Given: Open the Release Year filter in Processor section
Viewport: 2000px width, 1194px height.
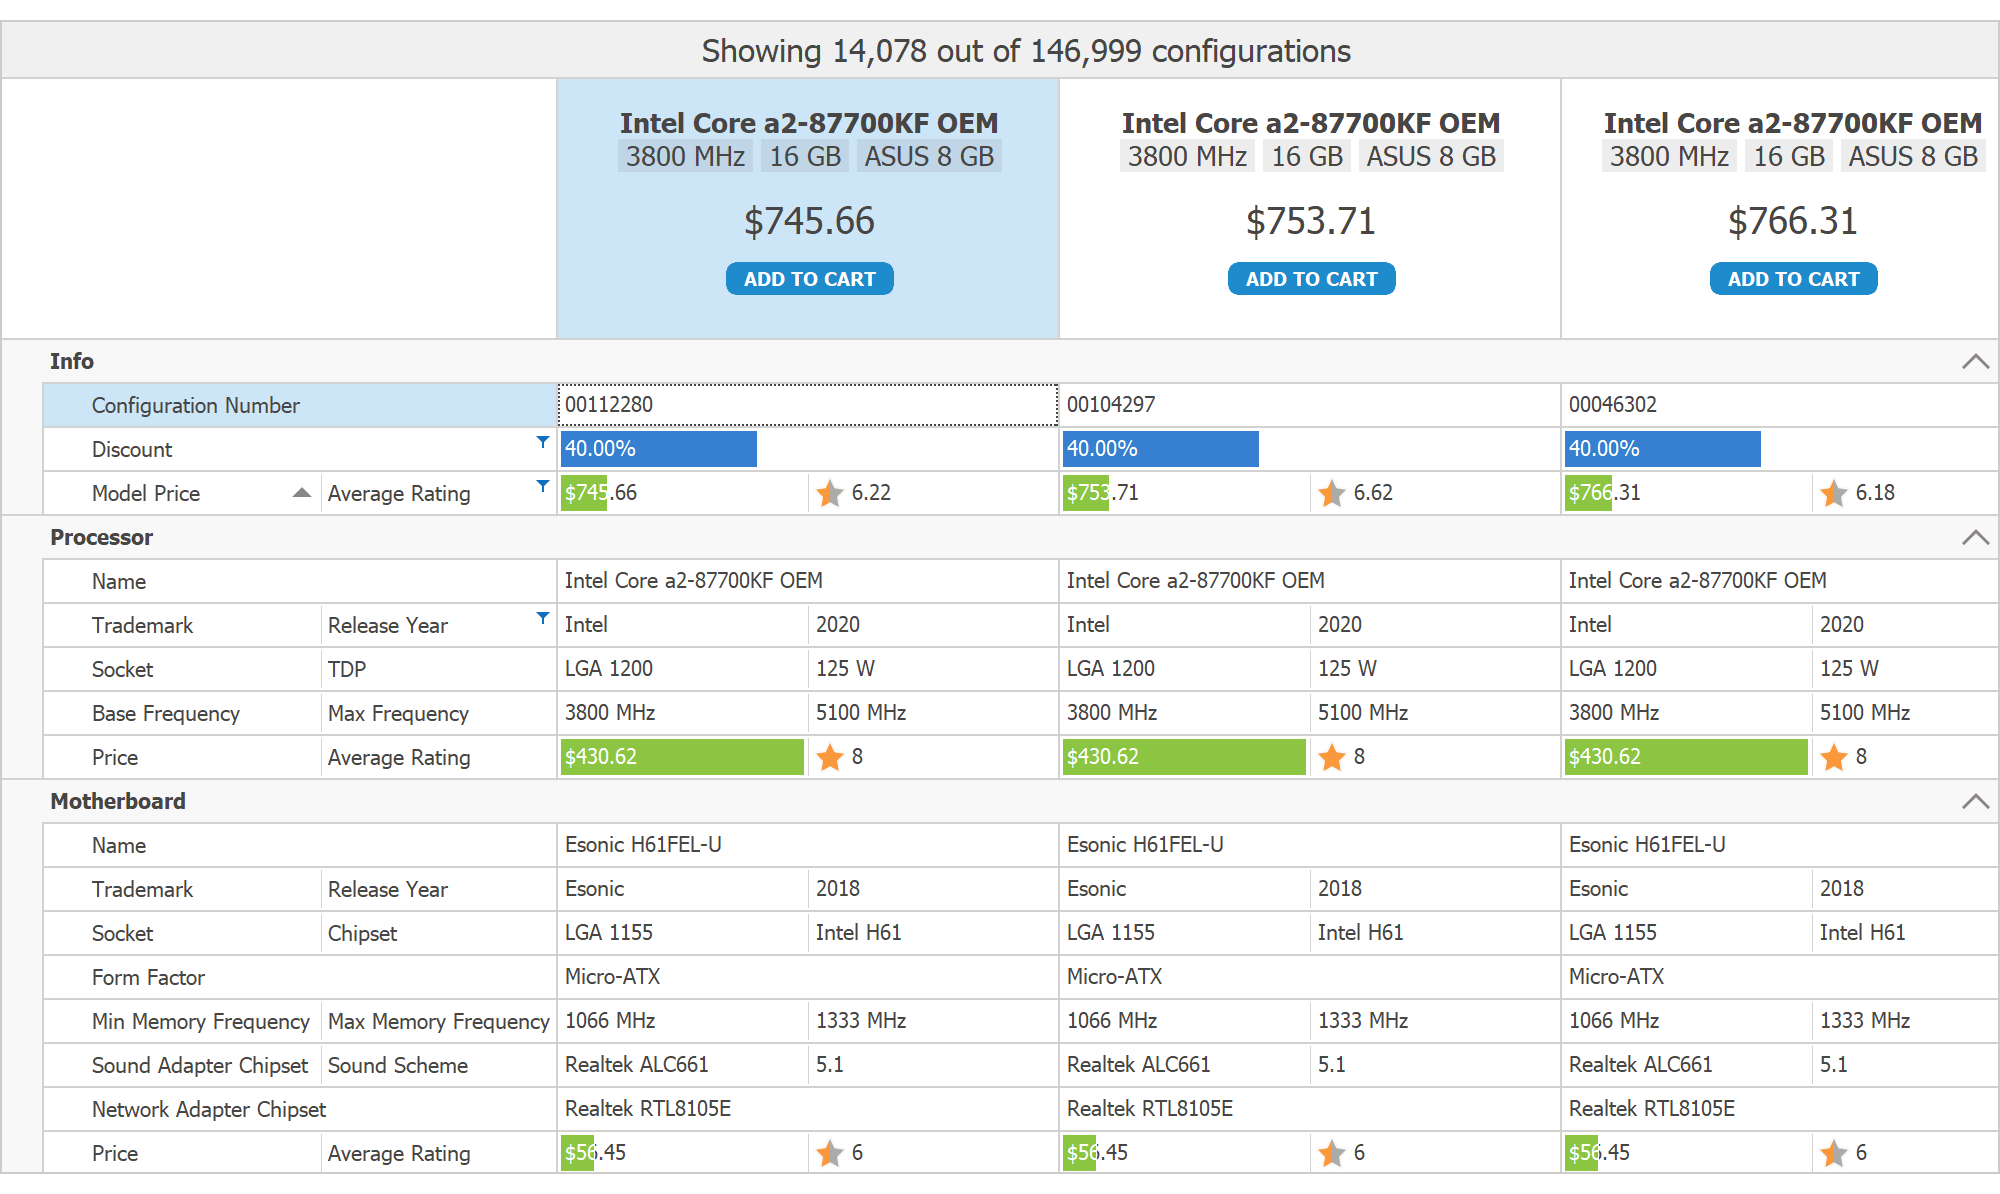Looking at the screenshot, I should click(x=541, y=616).
